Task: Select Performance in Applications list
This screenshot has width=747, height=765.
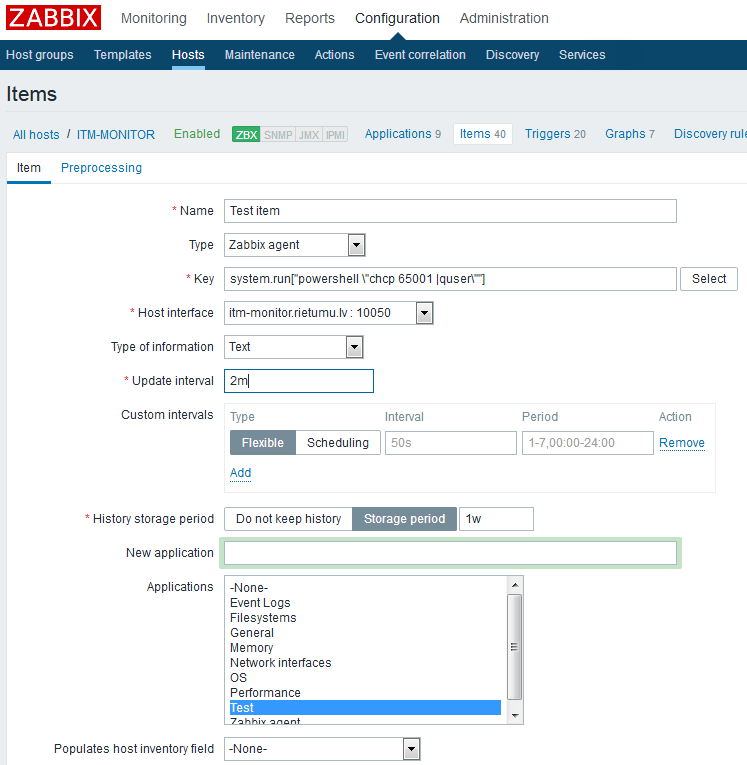Action: (365, 693)
